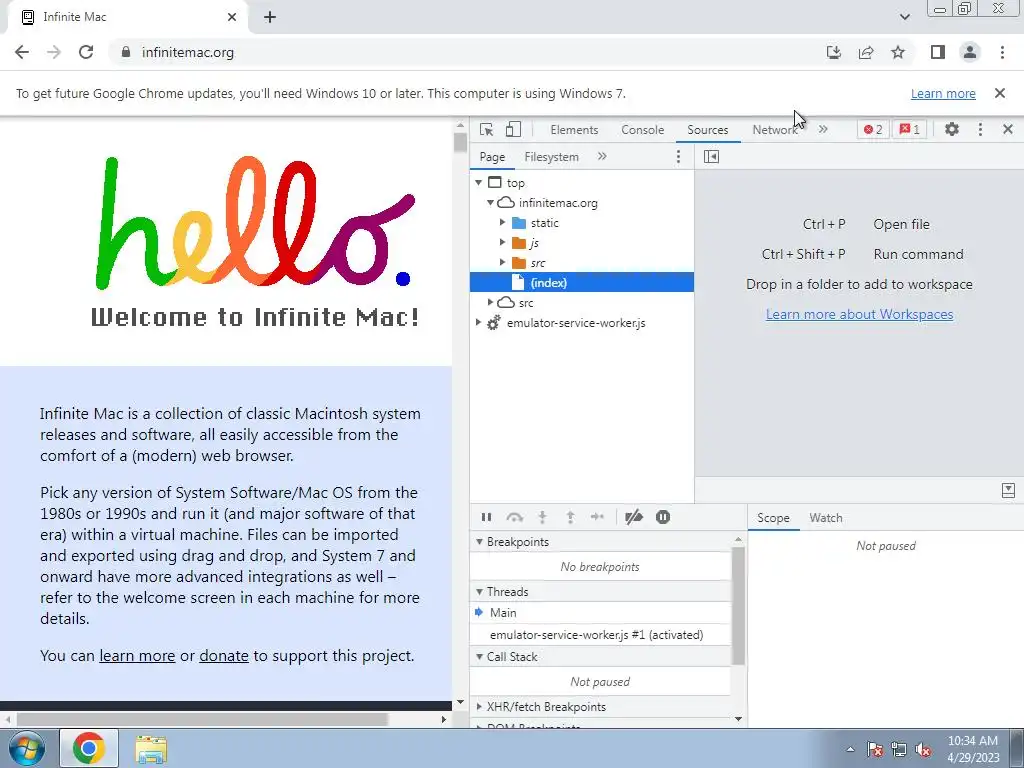Open the Chrome profile avatar
The height and width of the screenshot is (768, 1024).
[970, 52]
